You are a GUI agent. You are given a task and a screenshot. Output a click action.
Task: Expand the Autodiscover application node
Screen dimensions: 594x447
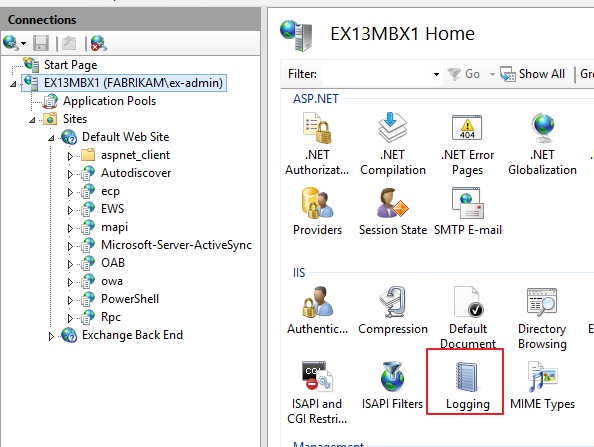[70, 174]
